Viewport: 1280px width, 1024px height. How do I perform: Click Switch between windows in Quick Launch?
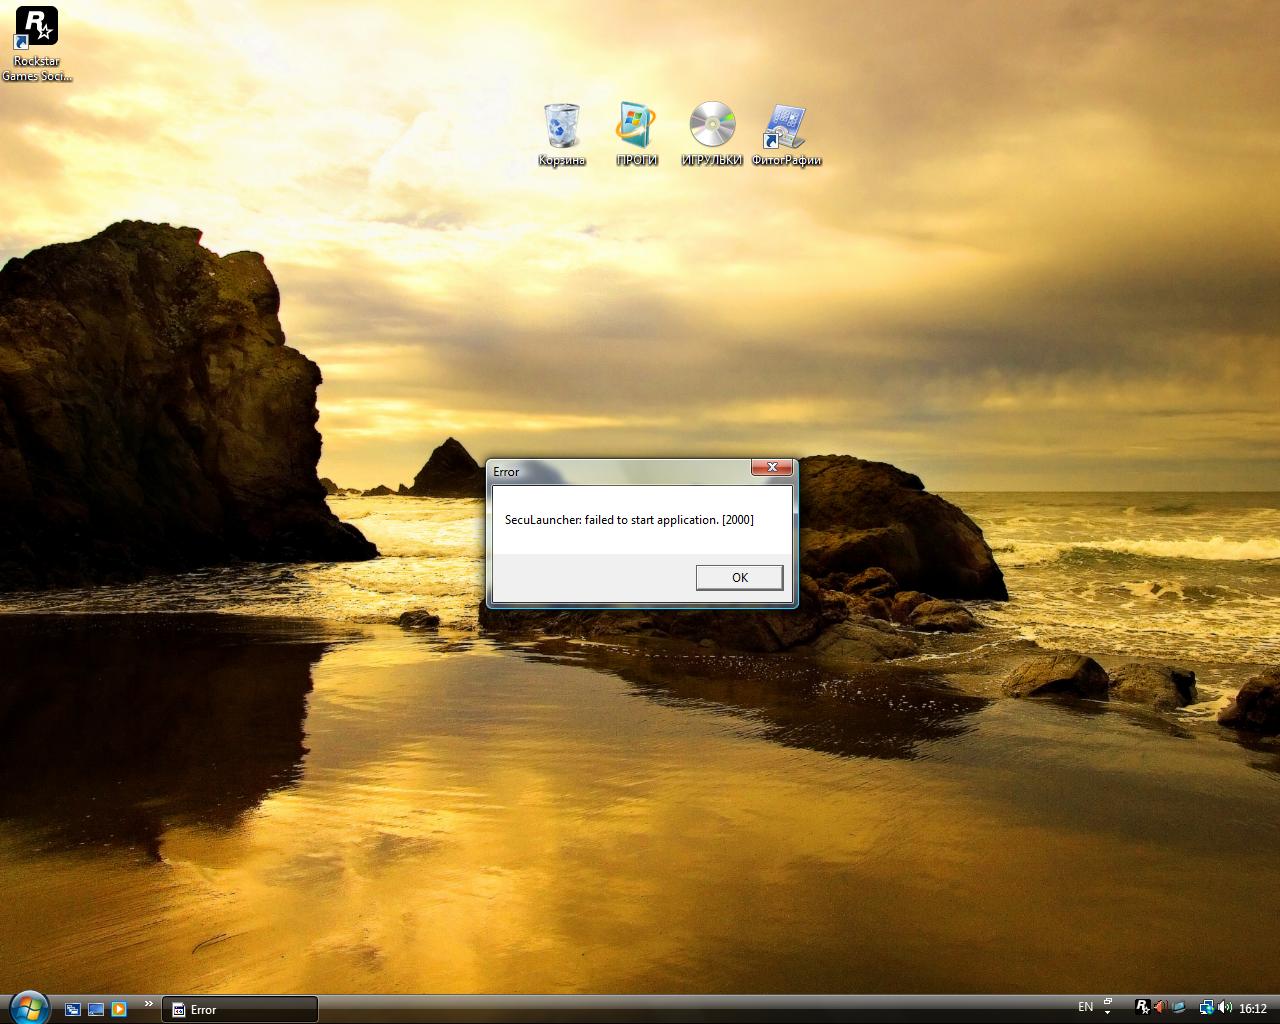click(x=73, y=1009)
